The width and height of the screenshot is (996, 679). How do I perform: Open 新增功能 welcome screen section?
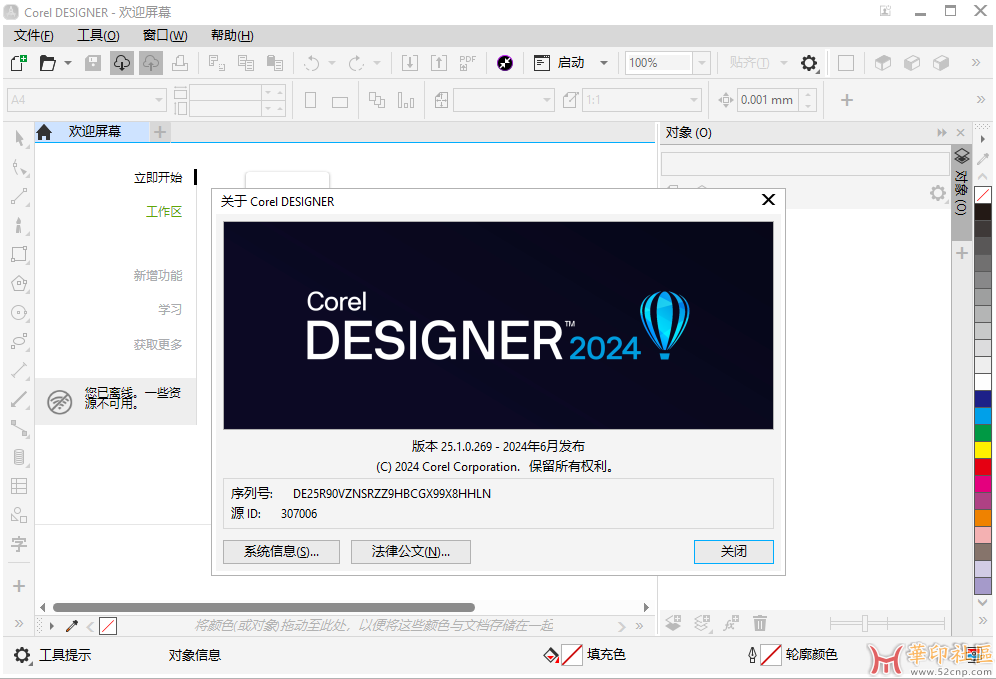[158, 275]
